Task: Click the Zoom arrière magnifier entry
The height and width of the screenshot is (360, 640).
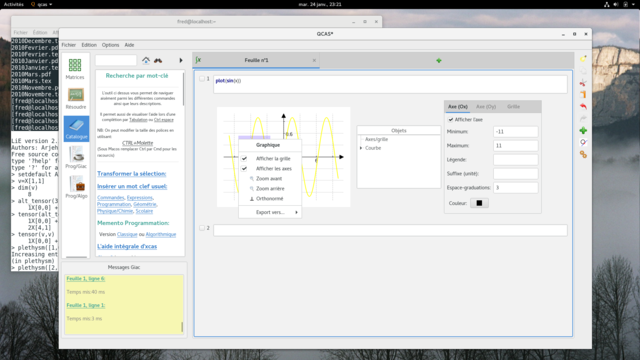Action: (270, 189)
